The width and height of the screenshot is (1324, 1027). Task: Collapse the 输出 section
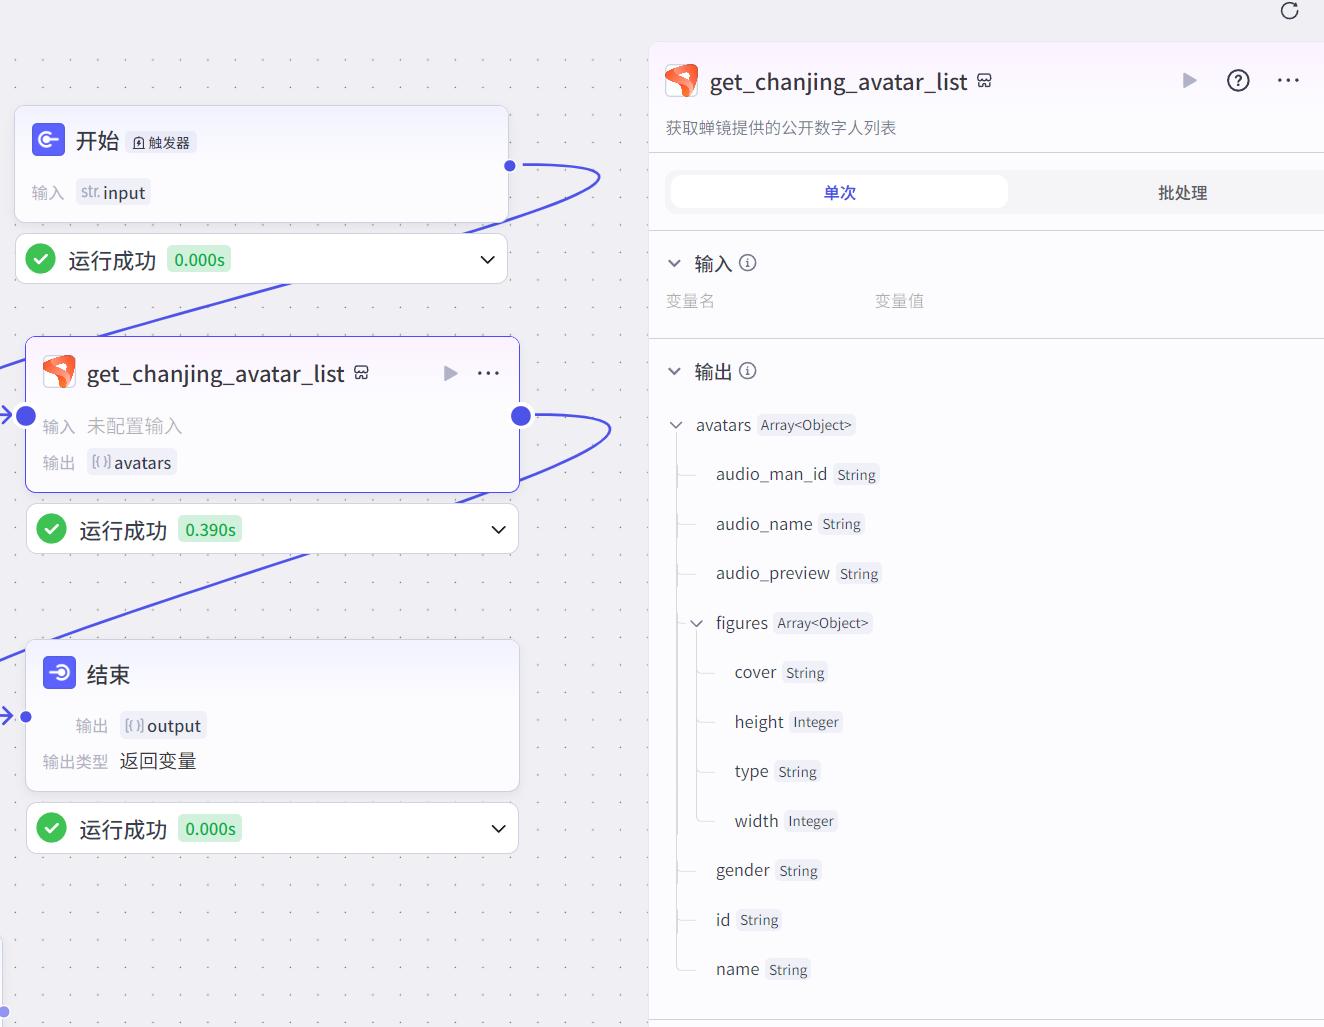coord(674,372)
